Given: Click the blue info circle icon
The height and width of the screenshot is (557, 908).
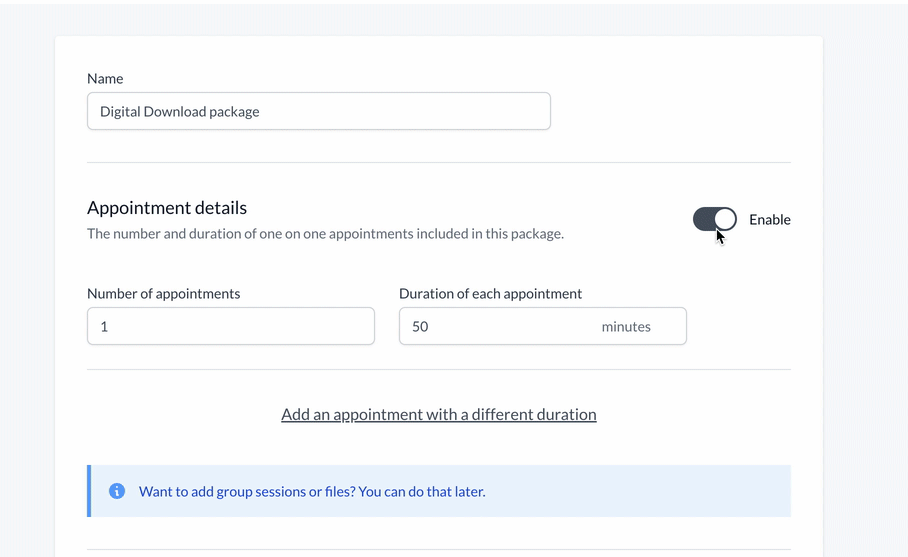Looking at the screenshot, I should coord(117,491).
